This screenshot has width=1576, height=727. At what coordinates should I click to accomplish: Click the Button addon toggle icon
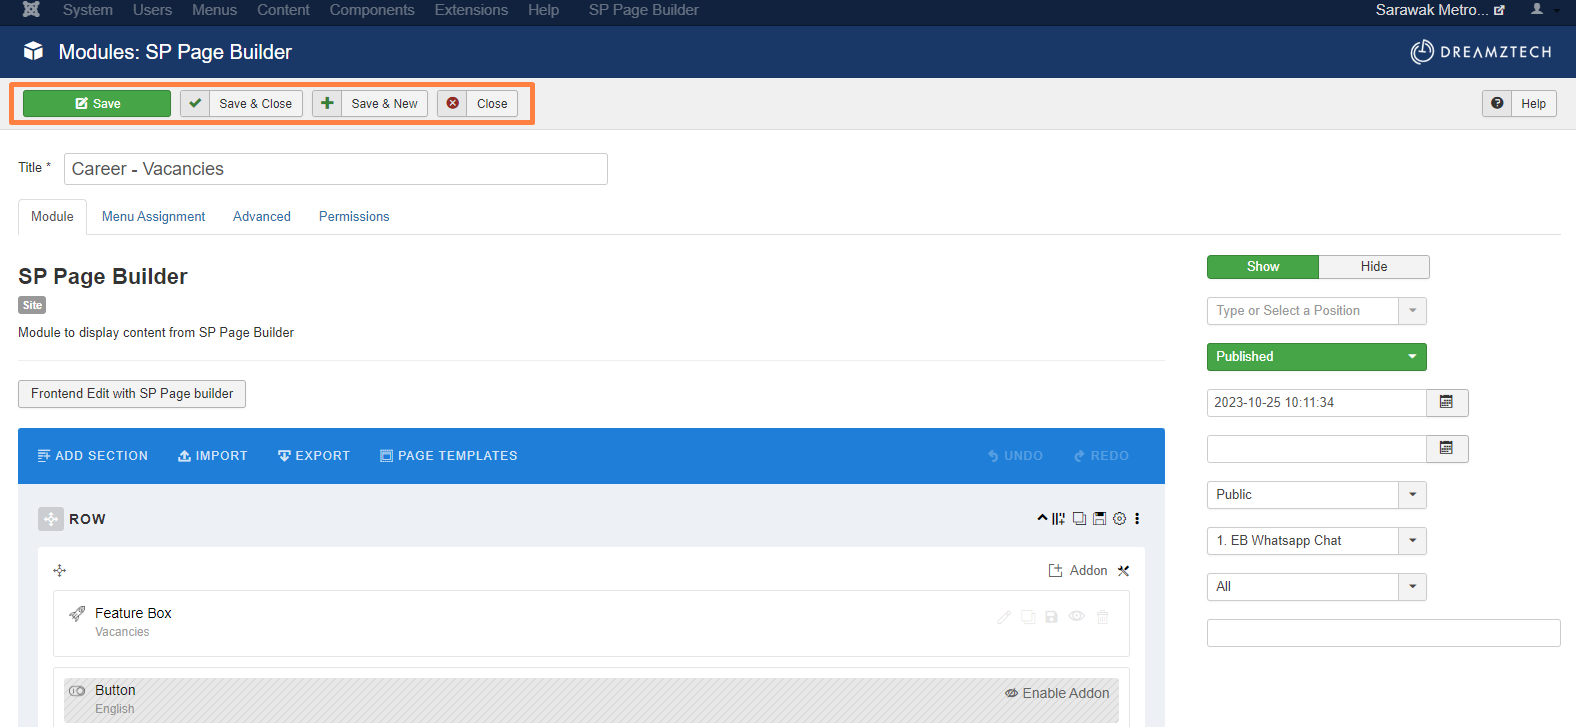click(76, 691)
